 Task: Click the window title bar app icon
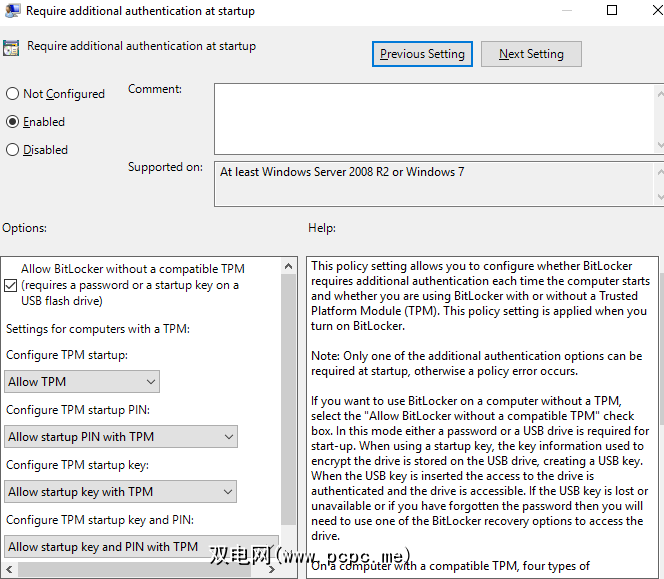(x=12, y=10)
